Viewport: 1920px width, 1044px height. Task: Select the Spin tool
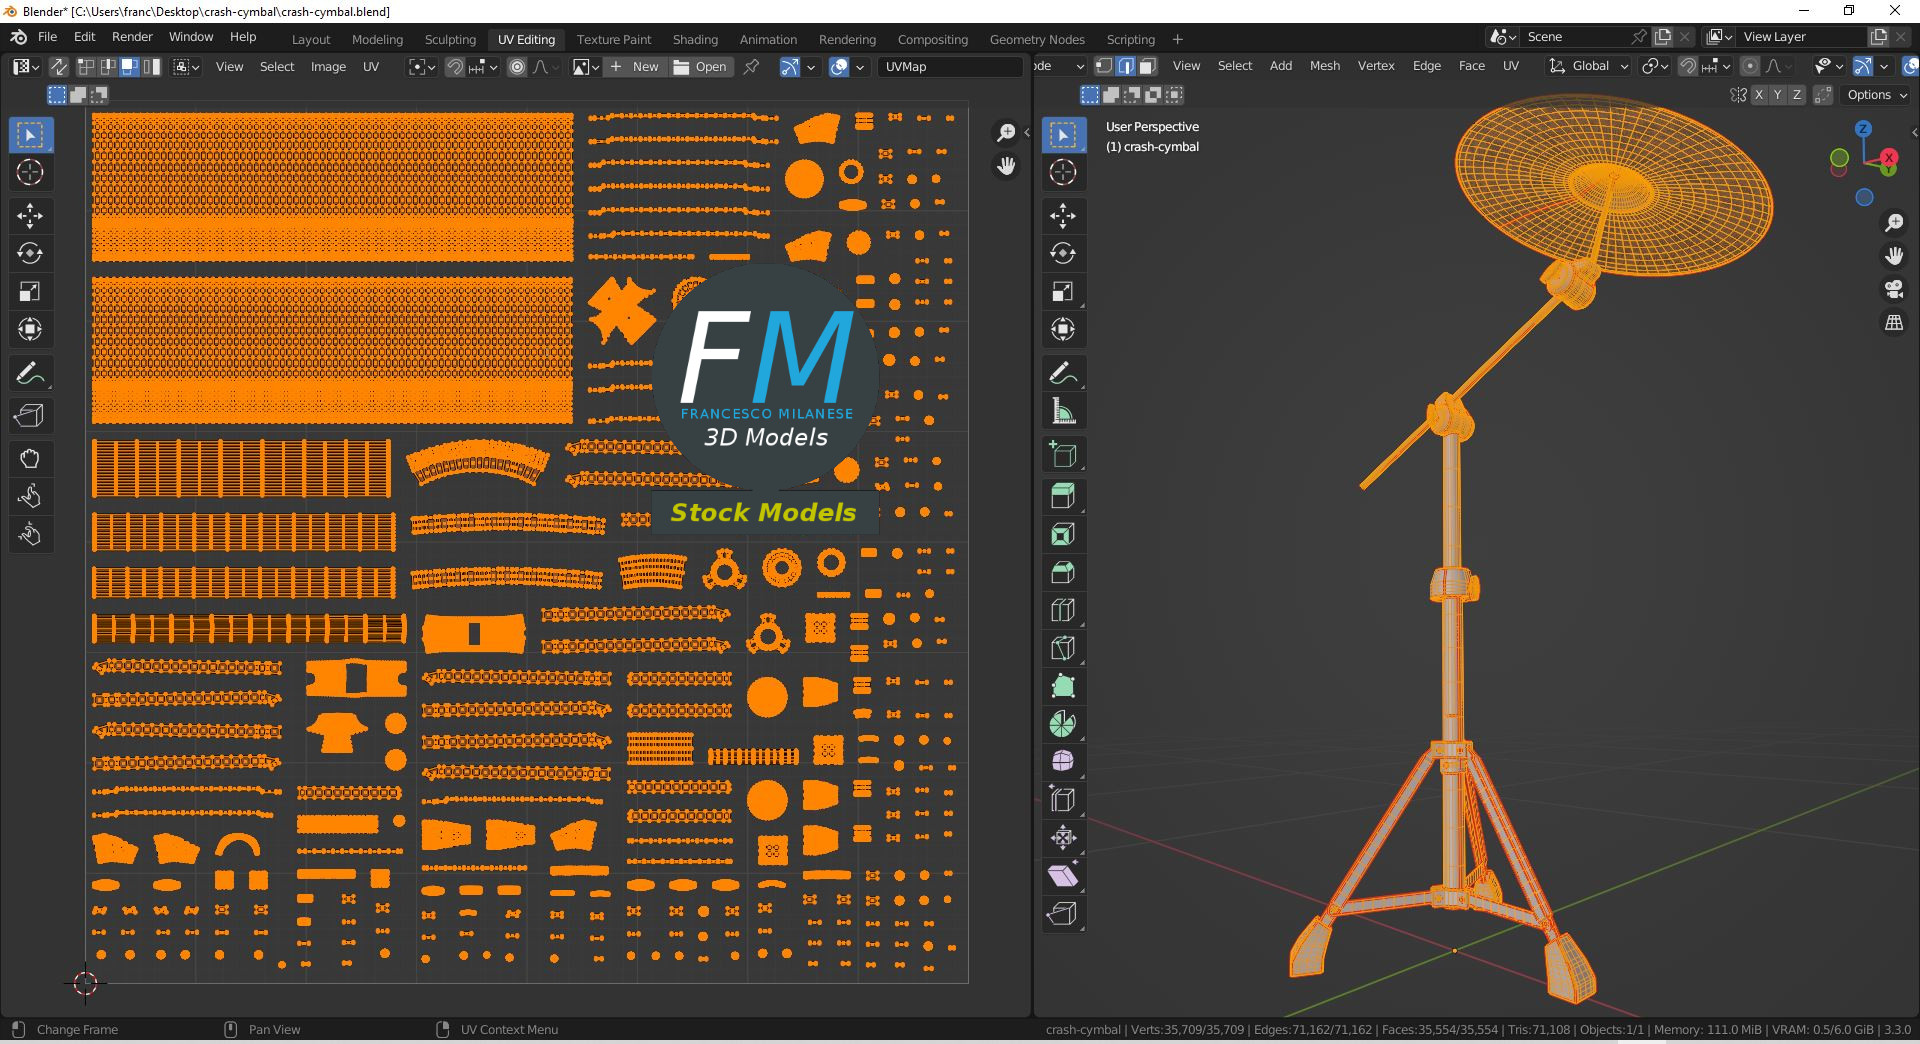coord(1063,724)
